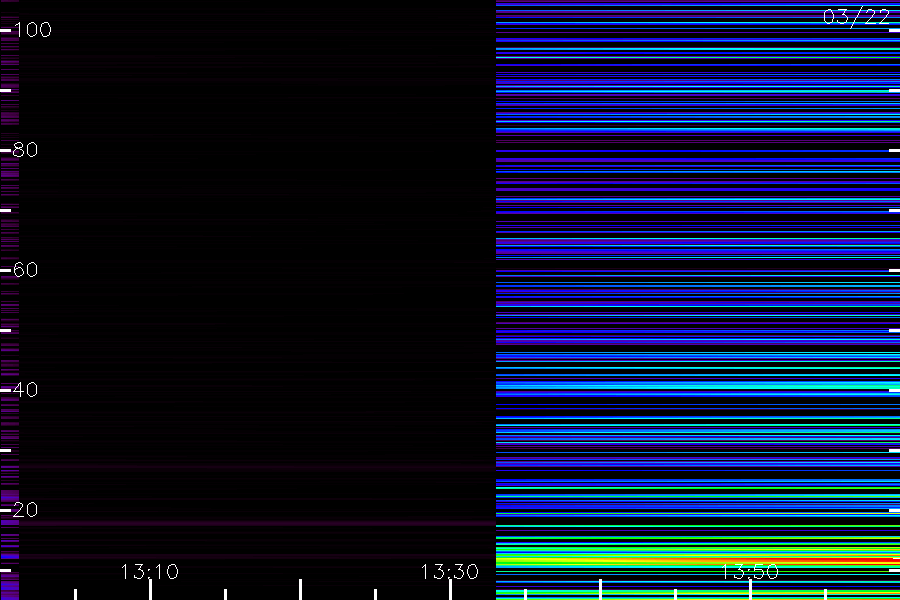The width and height of the screenshot is (900, 600).
Task: Click the 13:10 time axis label
Action: point(150,572)
